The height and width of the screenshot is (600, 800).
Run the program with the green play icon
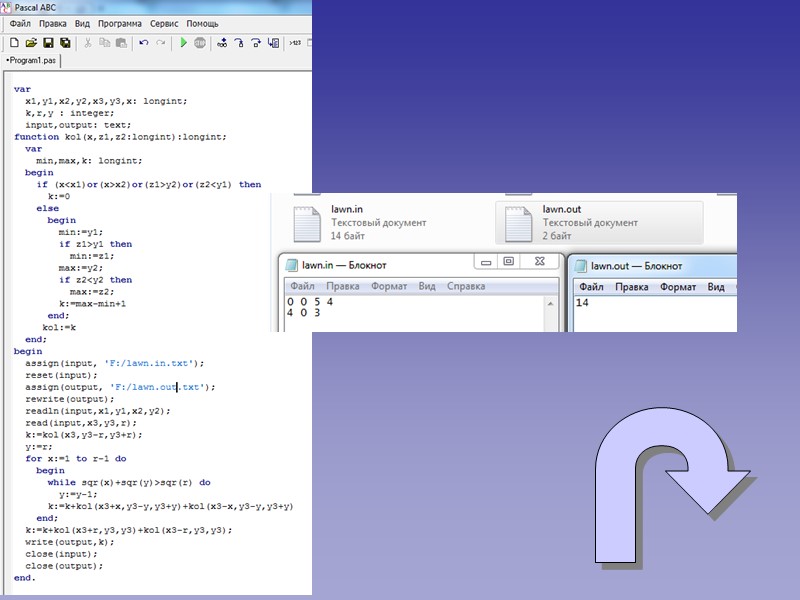pos(183,43)
